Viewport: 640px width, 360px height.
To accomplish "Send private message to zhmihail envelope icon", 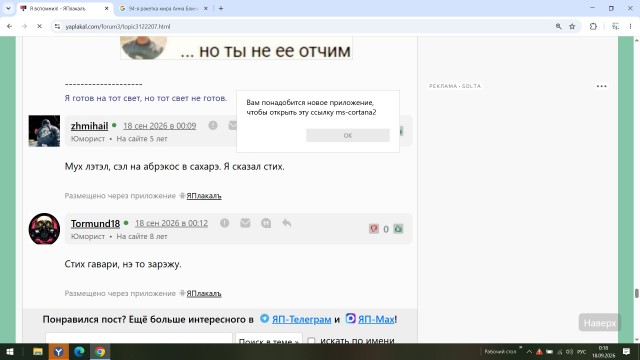I will click(233, 125).
